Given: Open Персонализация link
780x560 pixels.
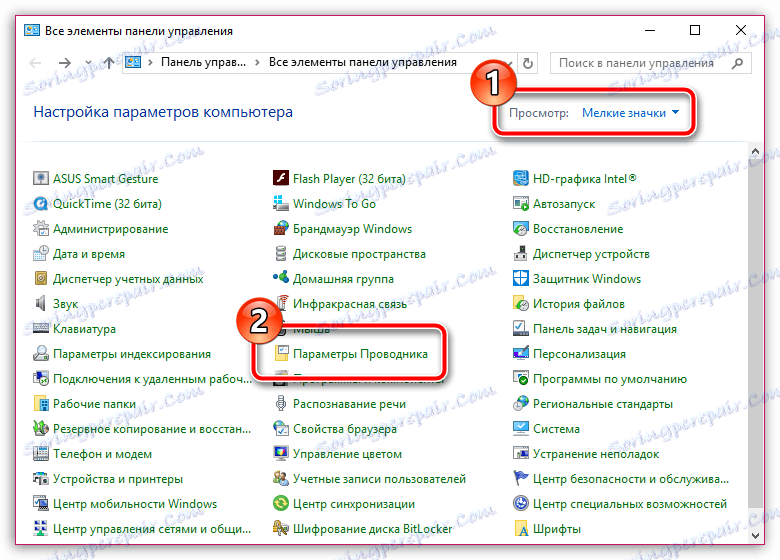Looking at the screenshot, I should click(x=579, y=354).
